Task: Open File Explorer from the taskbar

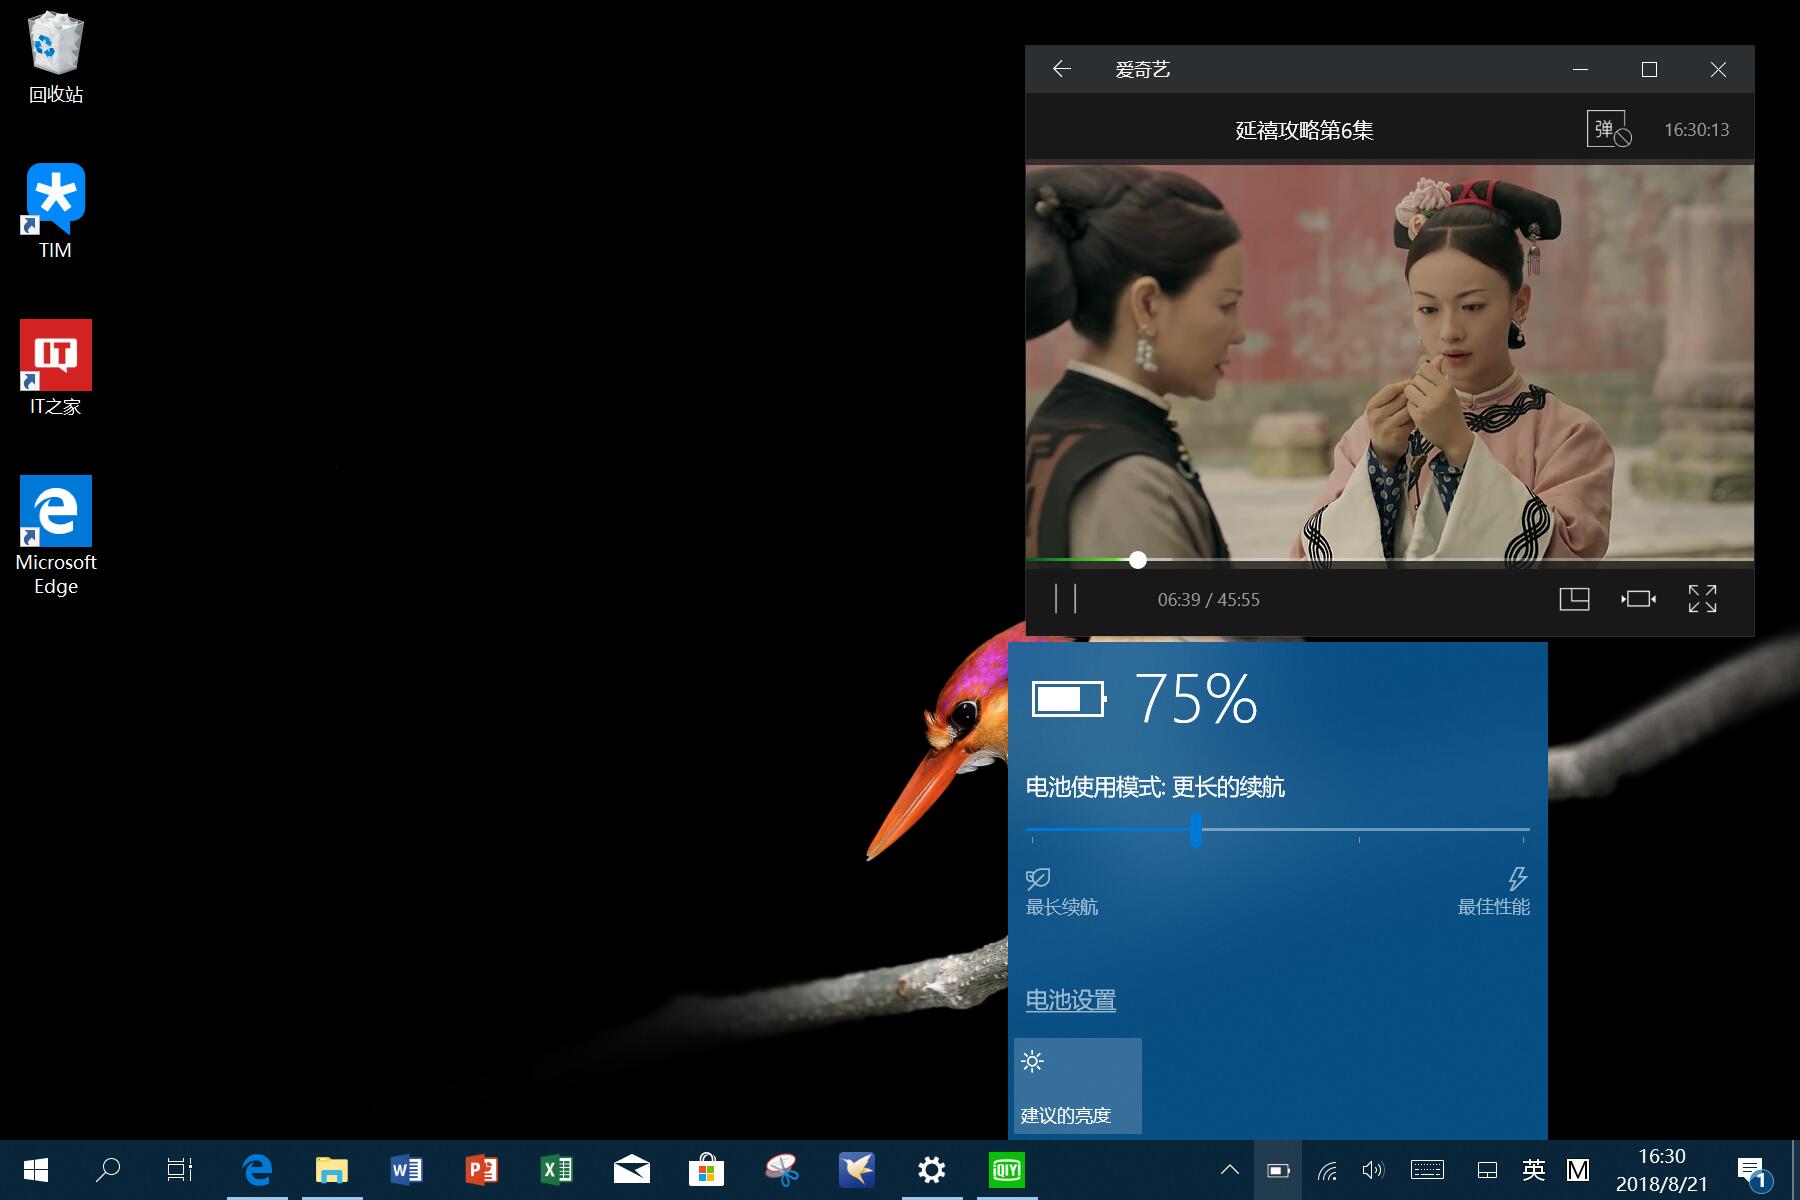Action: 332,1170
